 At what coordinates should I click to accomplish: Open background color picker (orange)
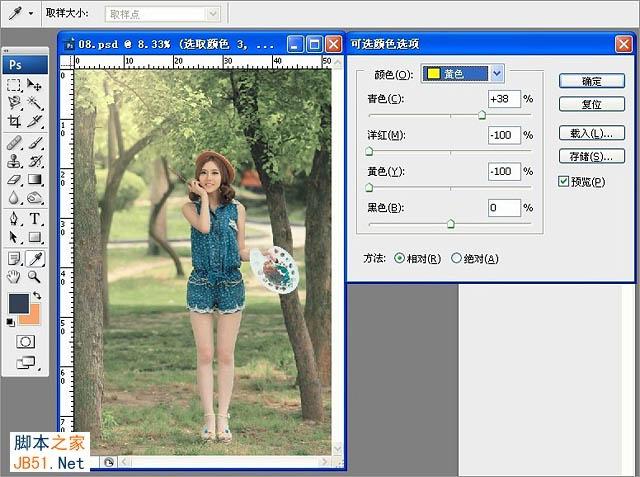click(x=33, y=317)
